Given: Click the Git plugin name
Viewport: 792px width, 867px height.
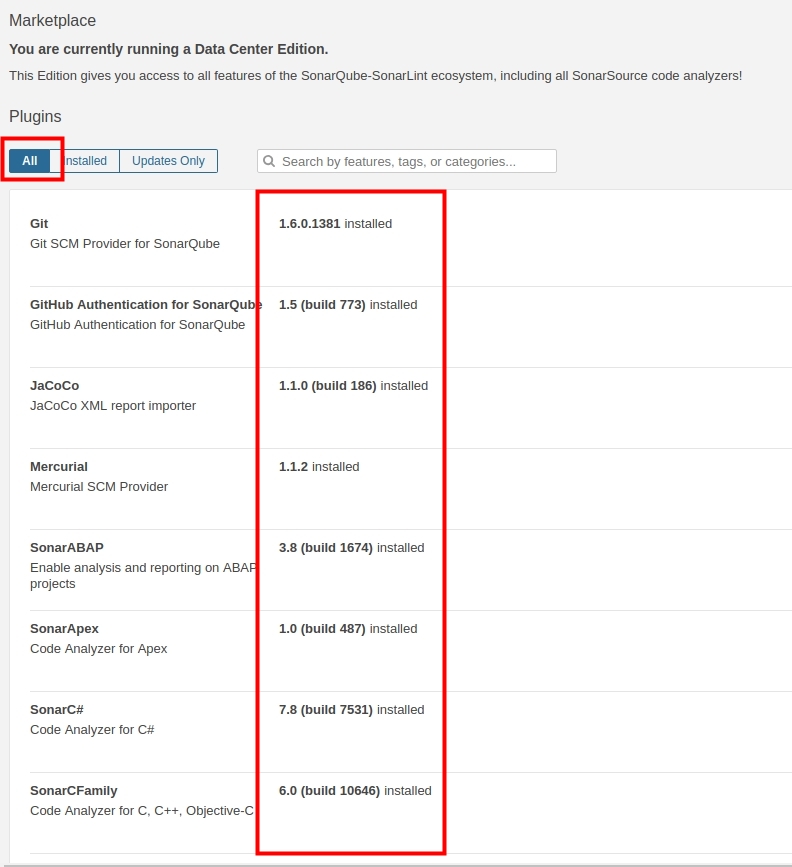Looking at the screenshot, I should pyautogui.click(x=39, y=223).
